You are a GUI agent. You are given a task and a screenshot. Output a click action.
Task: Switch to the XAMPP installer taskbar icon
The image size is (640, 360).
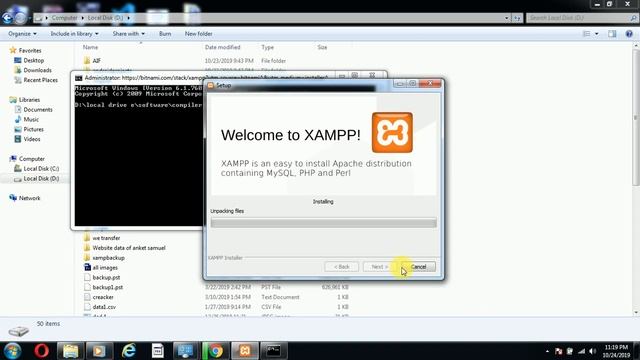pos(245,351)
